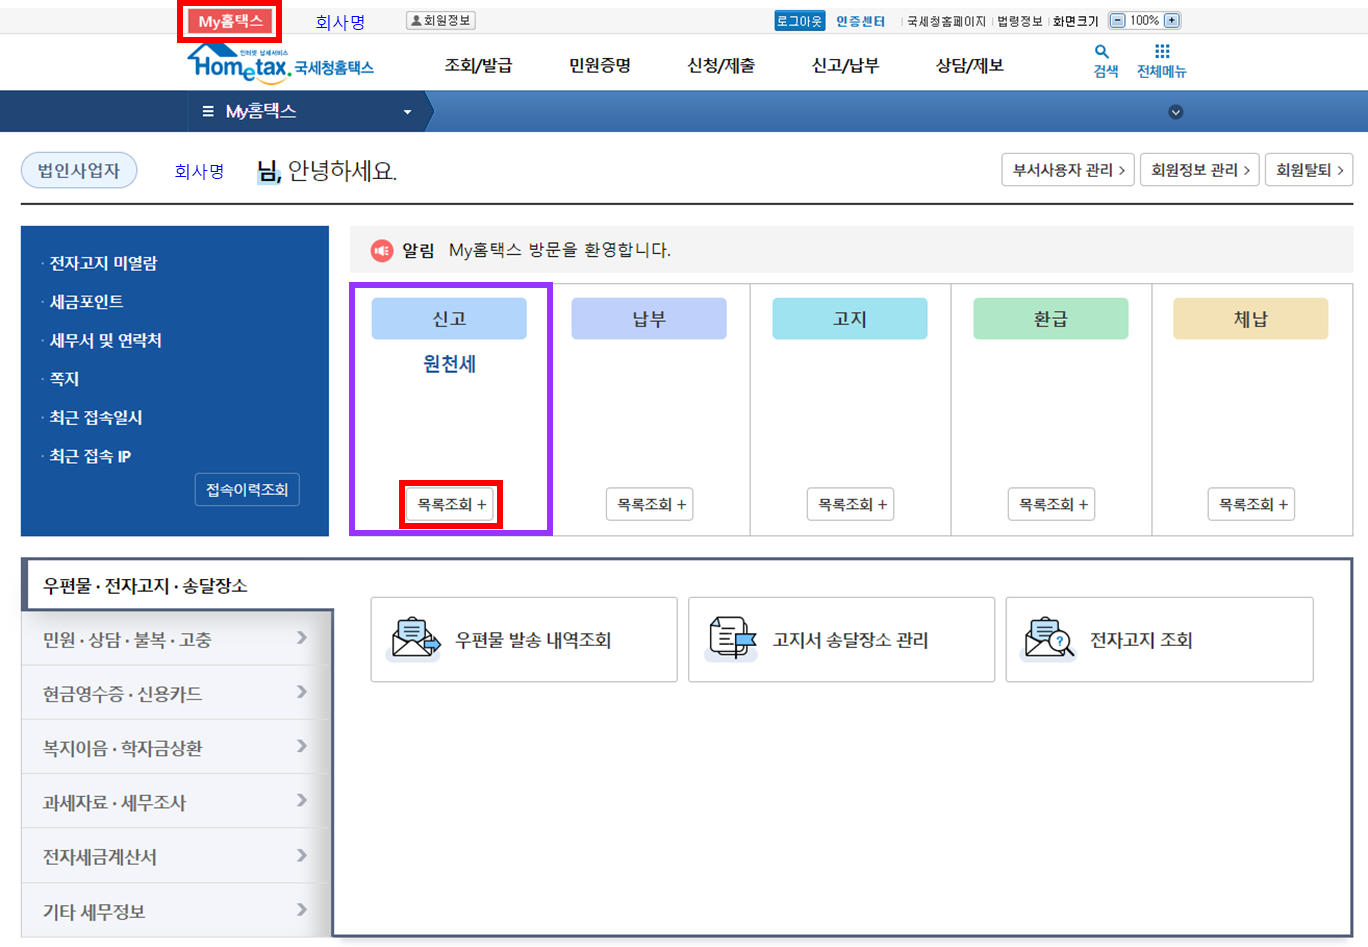Click 부서사용자 관리 button

click(1068, 170)
